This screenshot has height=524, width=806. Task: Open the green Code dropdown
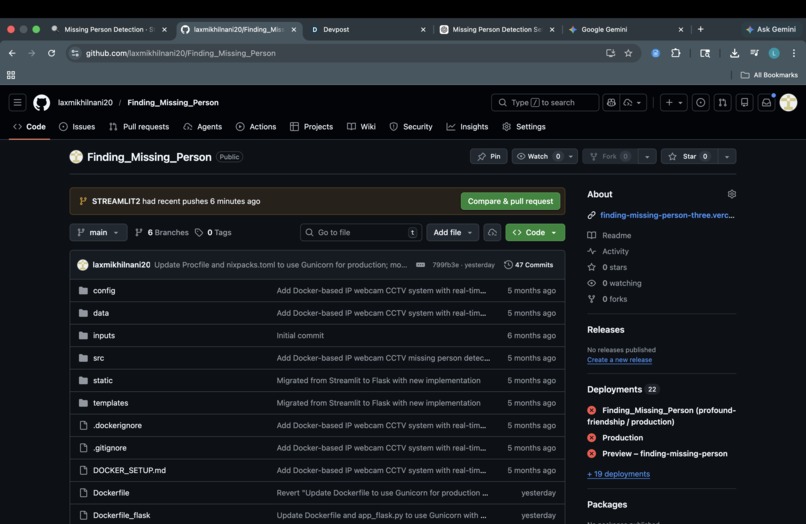(535, 232)
